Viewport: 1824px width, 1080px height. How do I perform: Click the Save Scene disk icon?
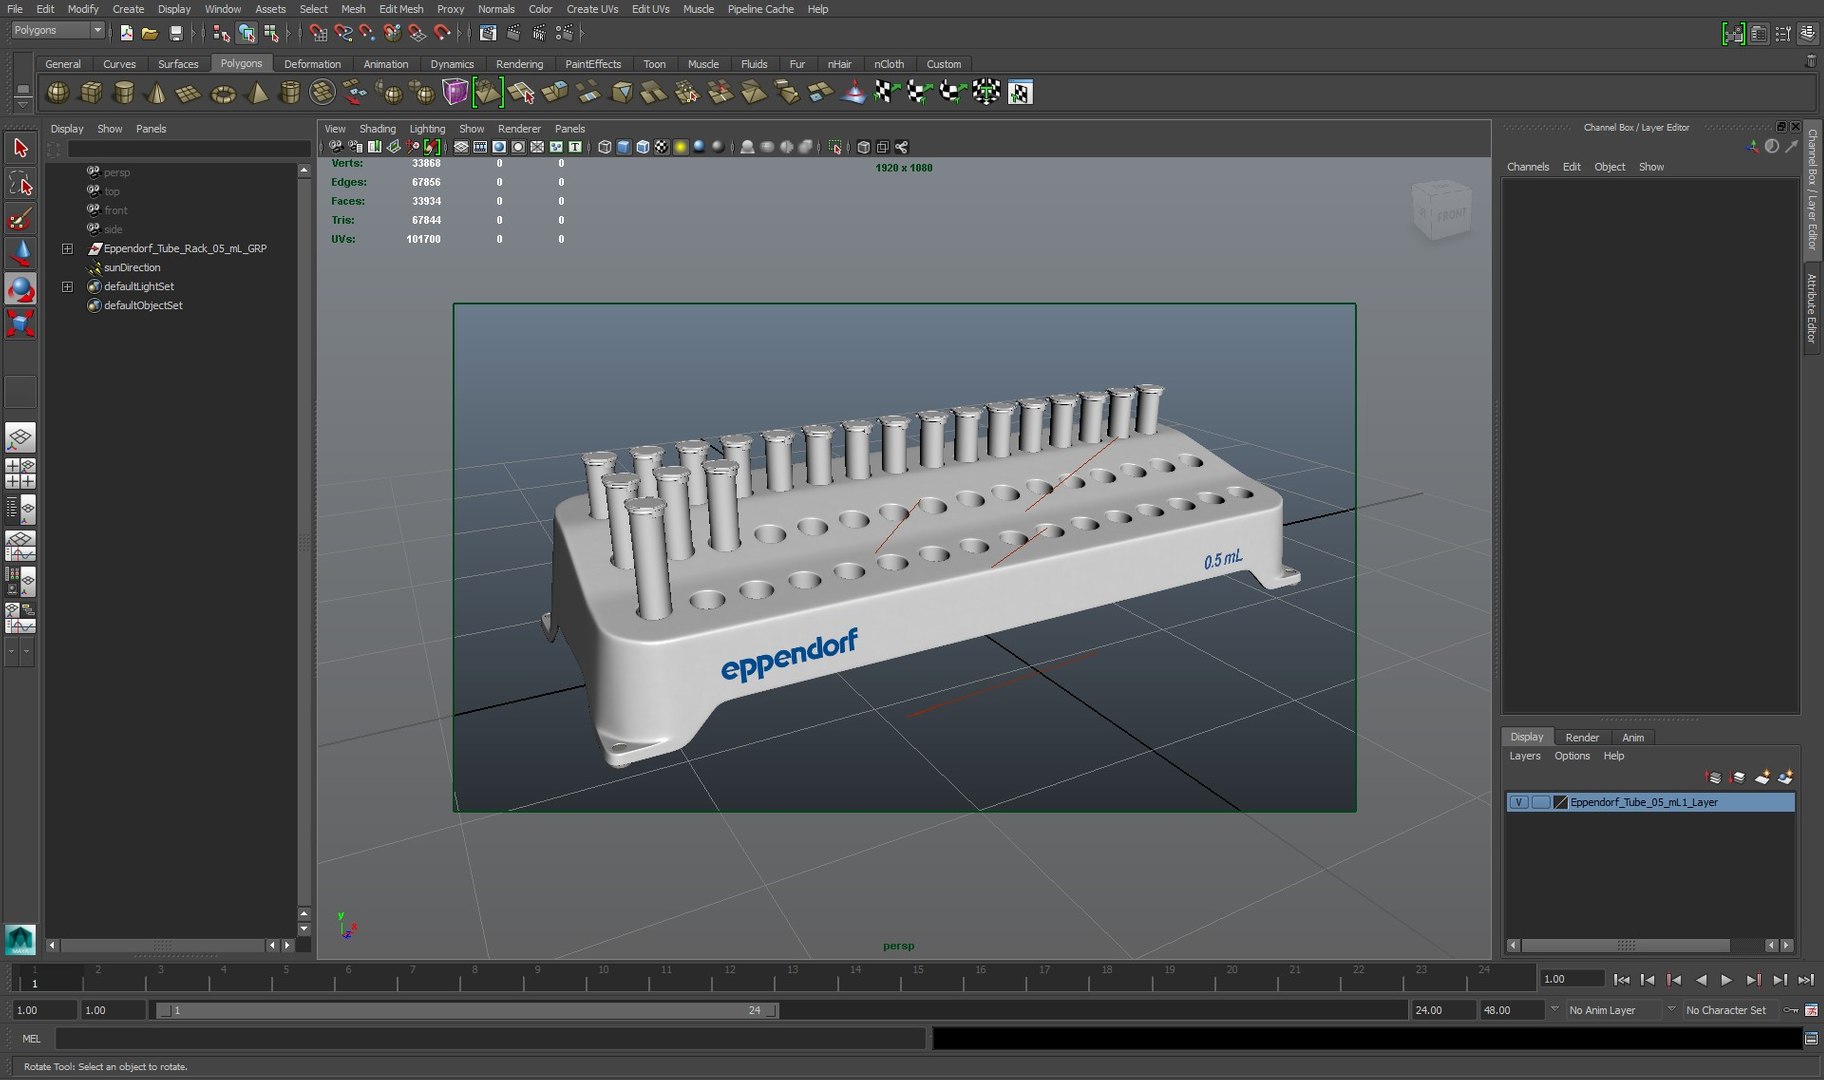point(176,33)
